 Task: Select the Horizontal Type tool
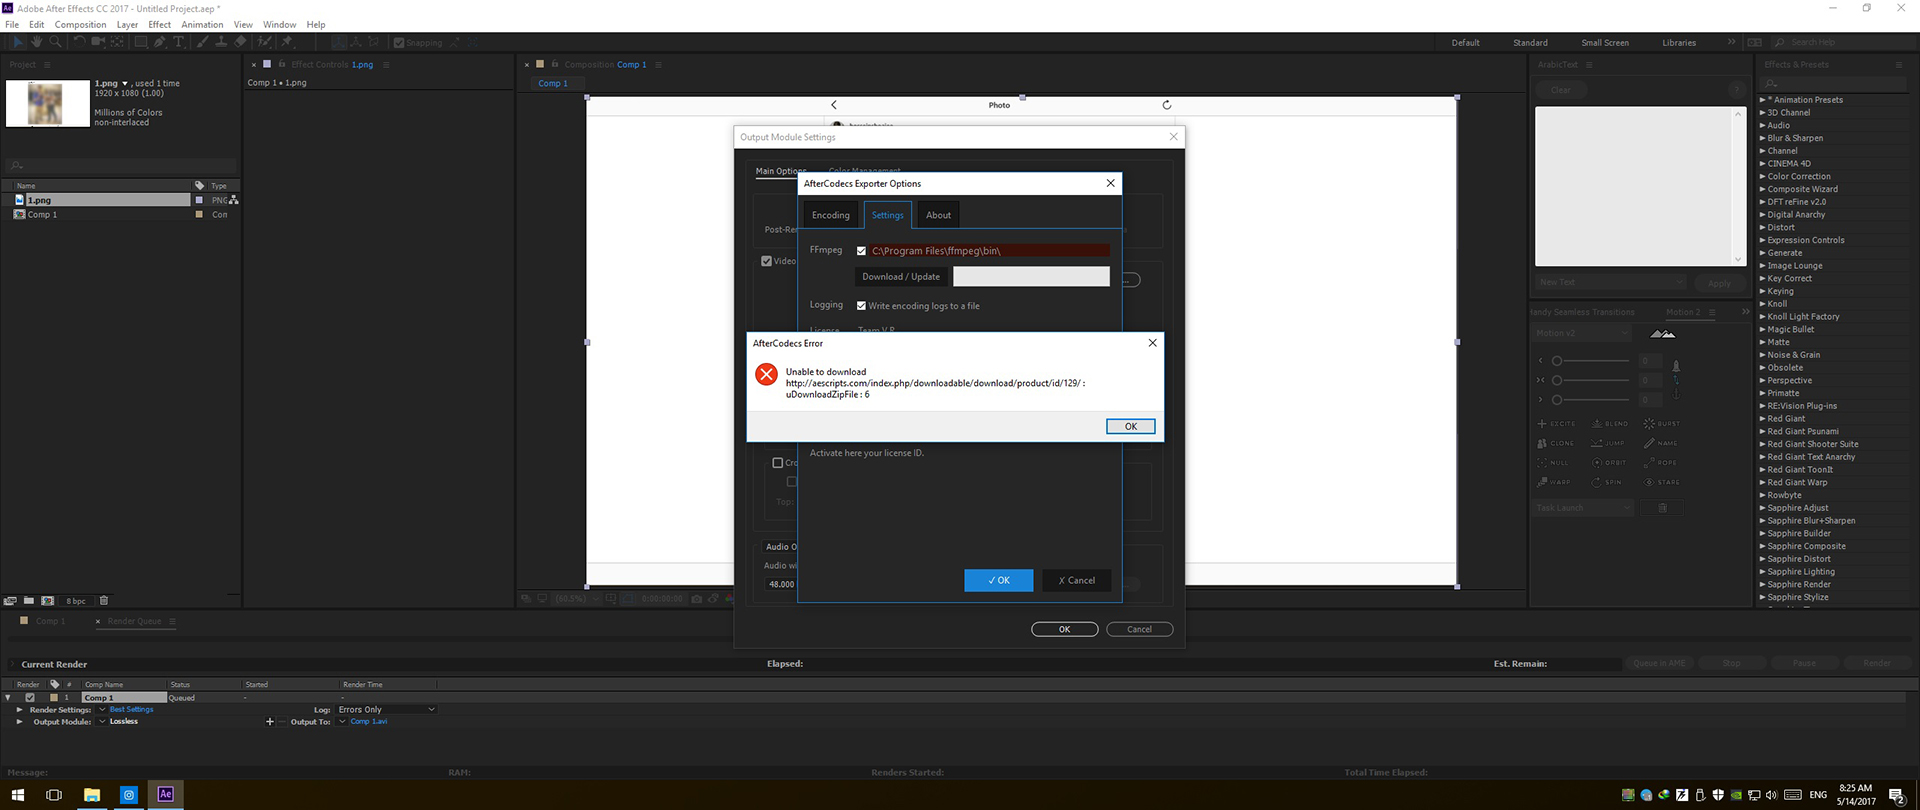point(178,42)
